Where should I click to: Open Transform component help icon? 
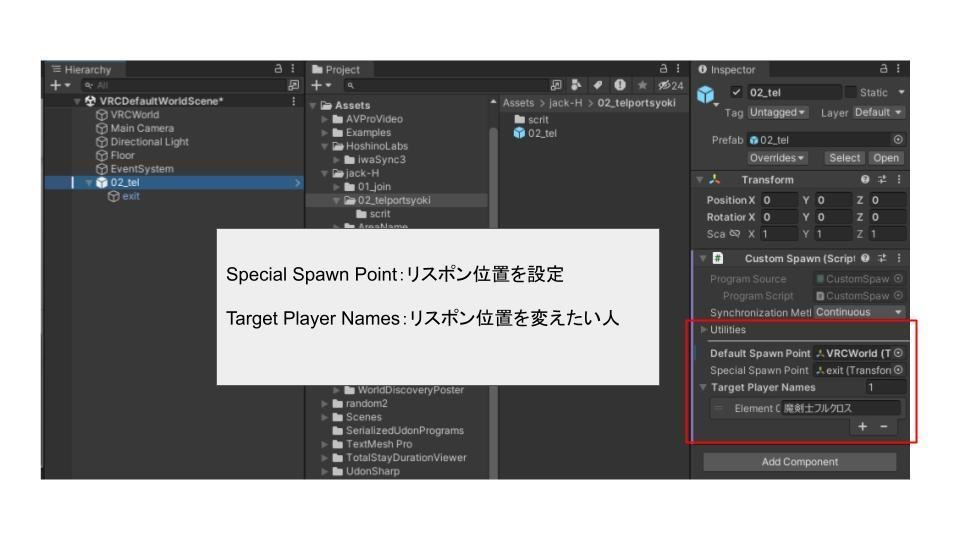pos(864,179)
